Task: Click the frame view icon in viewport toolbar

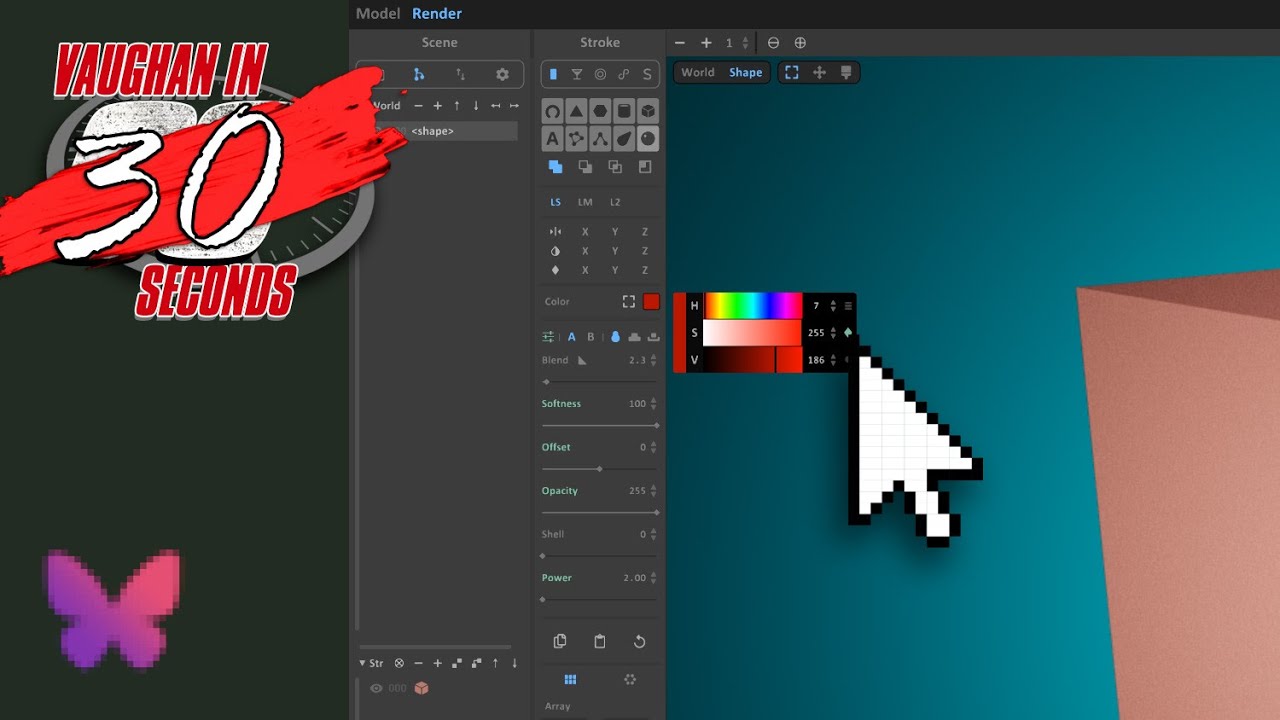Action: pyautogui.click(x=792, y=72)
